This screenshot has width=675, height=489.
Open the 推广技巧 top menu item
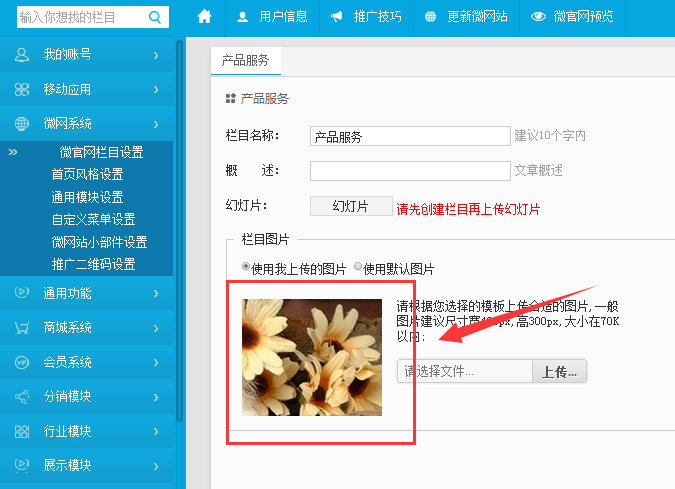pyautogui.click(x=366, y=17)
